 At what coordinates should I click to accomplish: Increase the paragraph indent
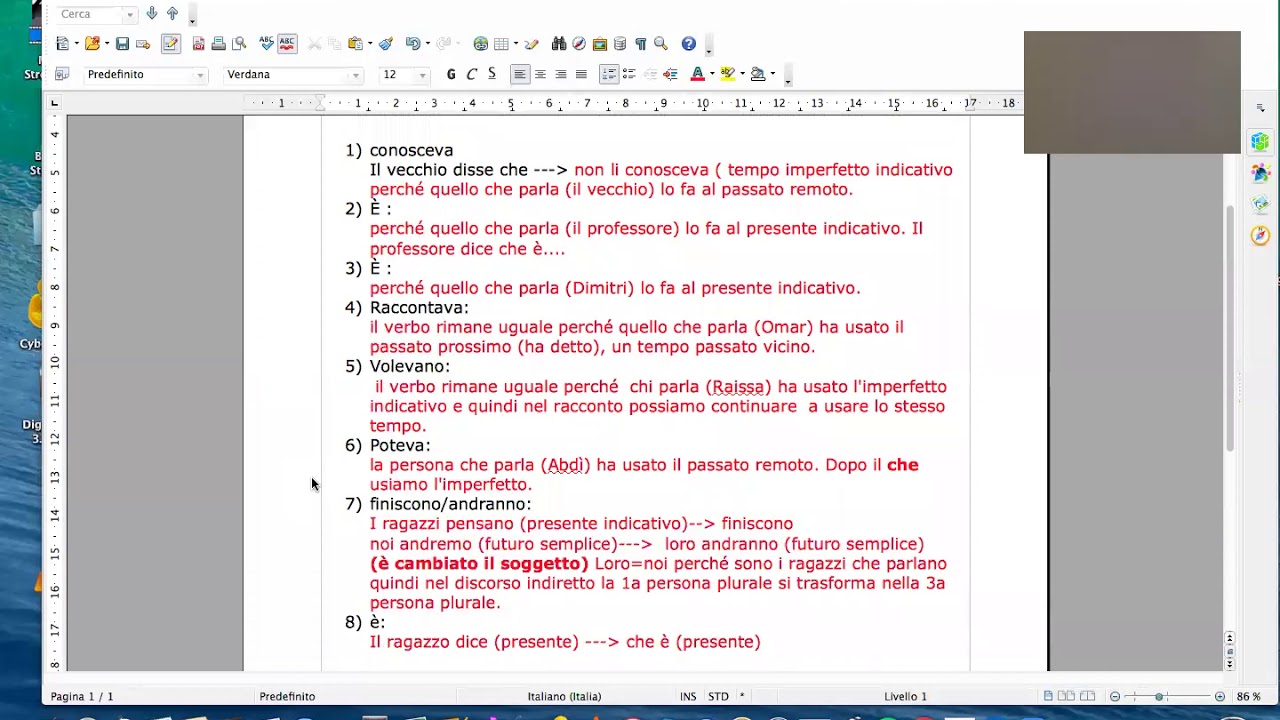670,74
